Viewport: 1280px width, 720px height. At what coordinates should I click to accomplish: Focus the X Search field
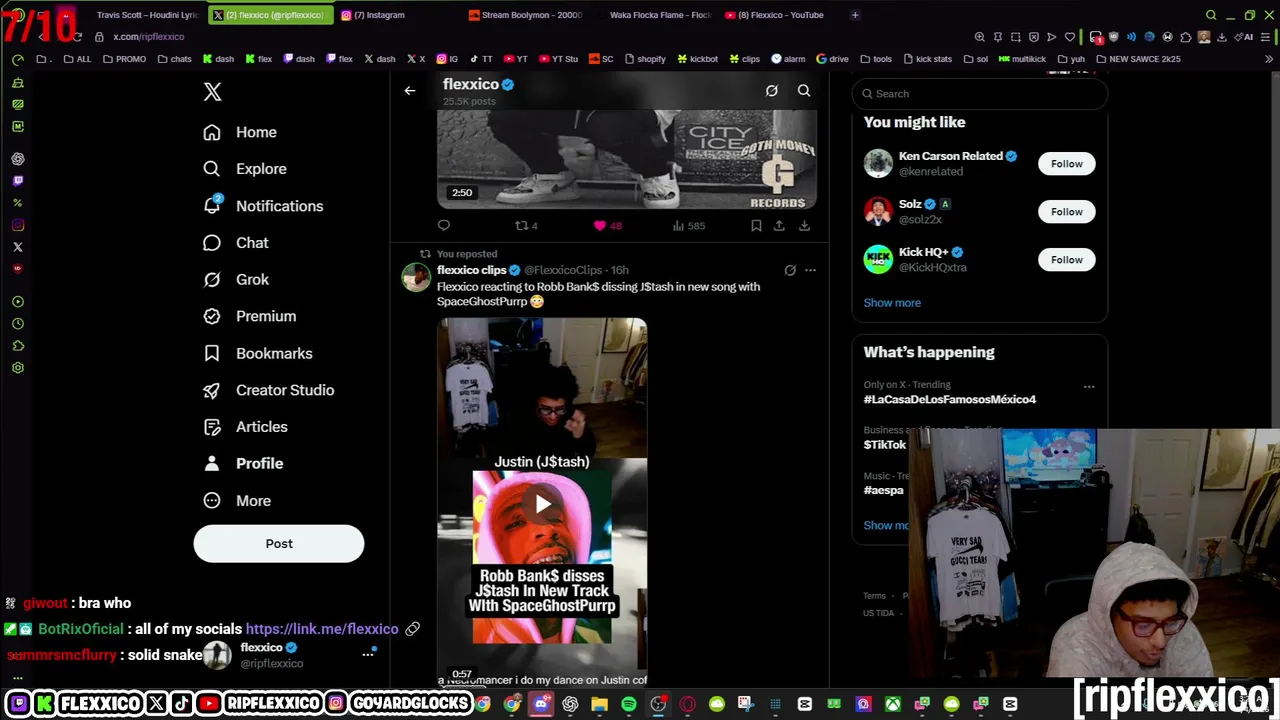click(x=980, y=94)
